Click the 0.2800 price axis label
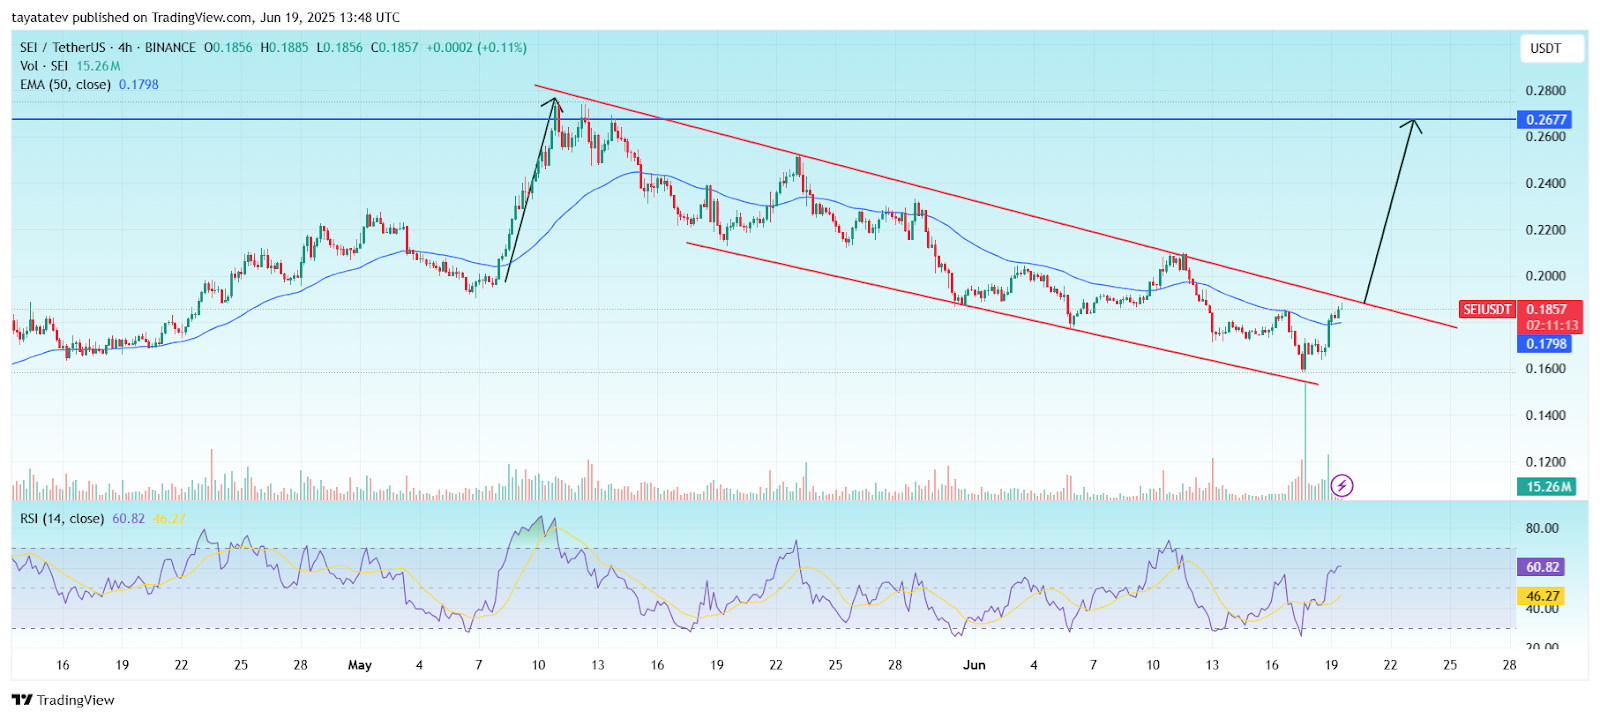 pyautogui.click(x=1545, y=91)
